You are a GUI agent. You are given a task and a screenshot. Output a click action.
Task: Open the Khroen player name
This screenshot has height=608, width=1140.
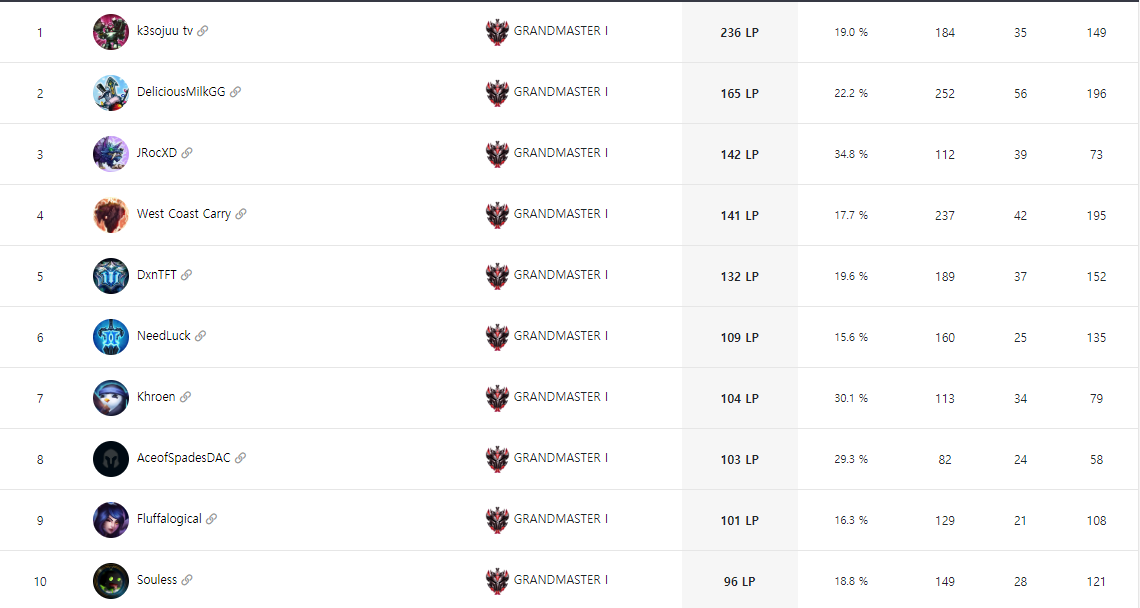156,396
